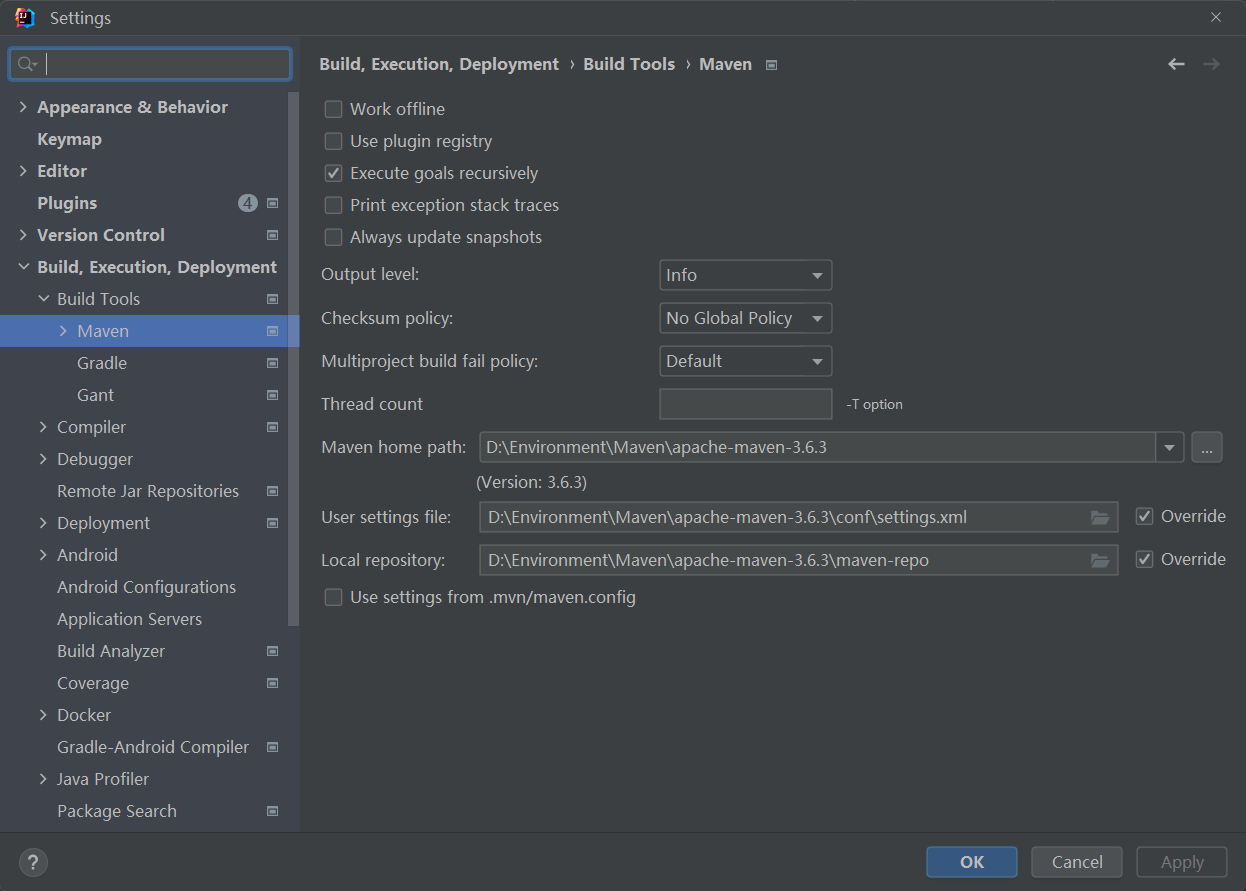
Task: Toggle Override for User settings file
Action: click(1145, 517)
